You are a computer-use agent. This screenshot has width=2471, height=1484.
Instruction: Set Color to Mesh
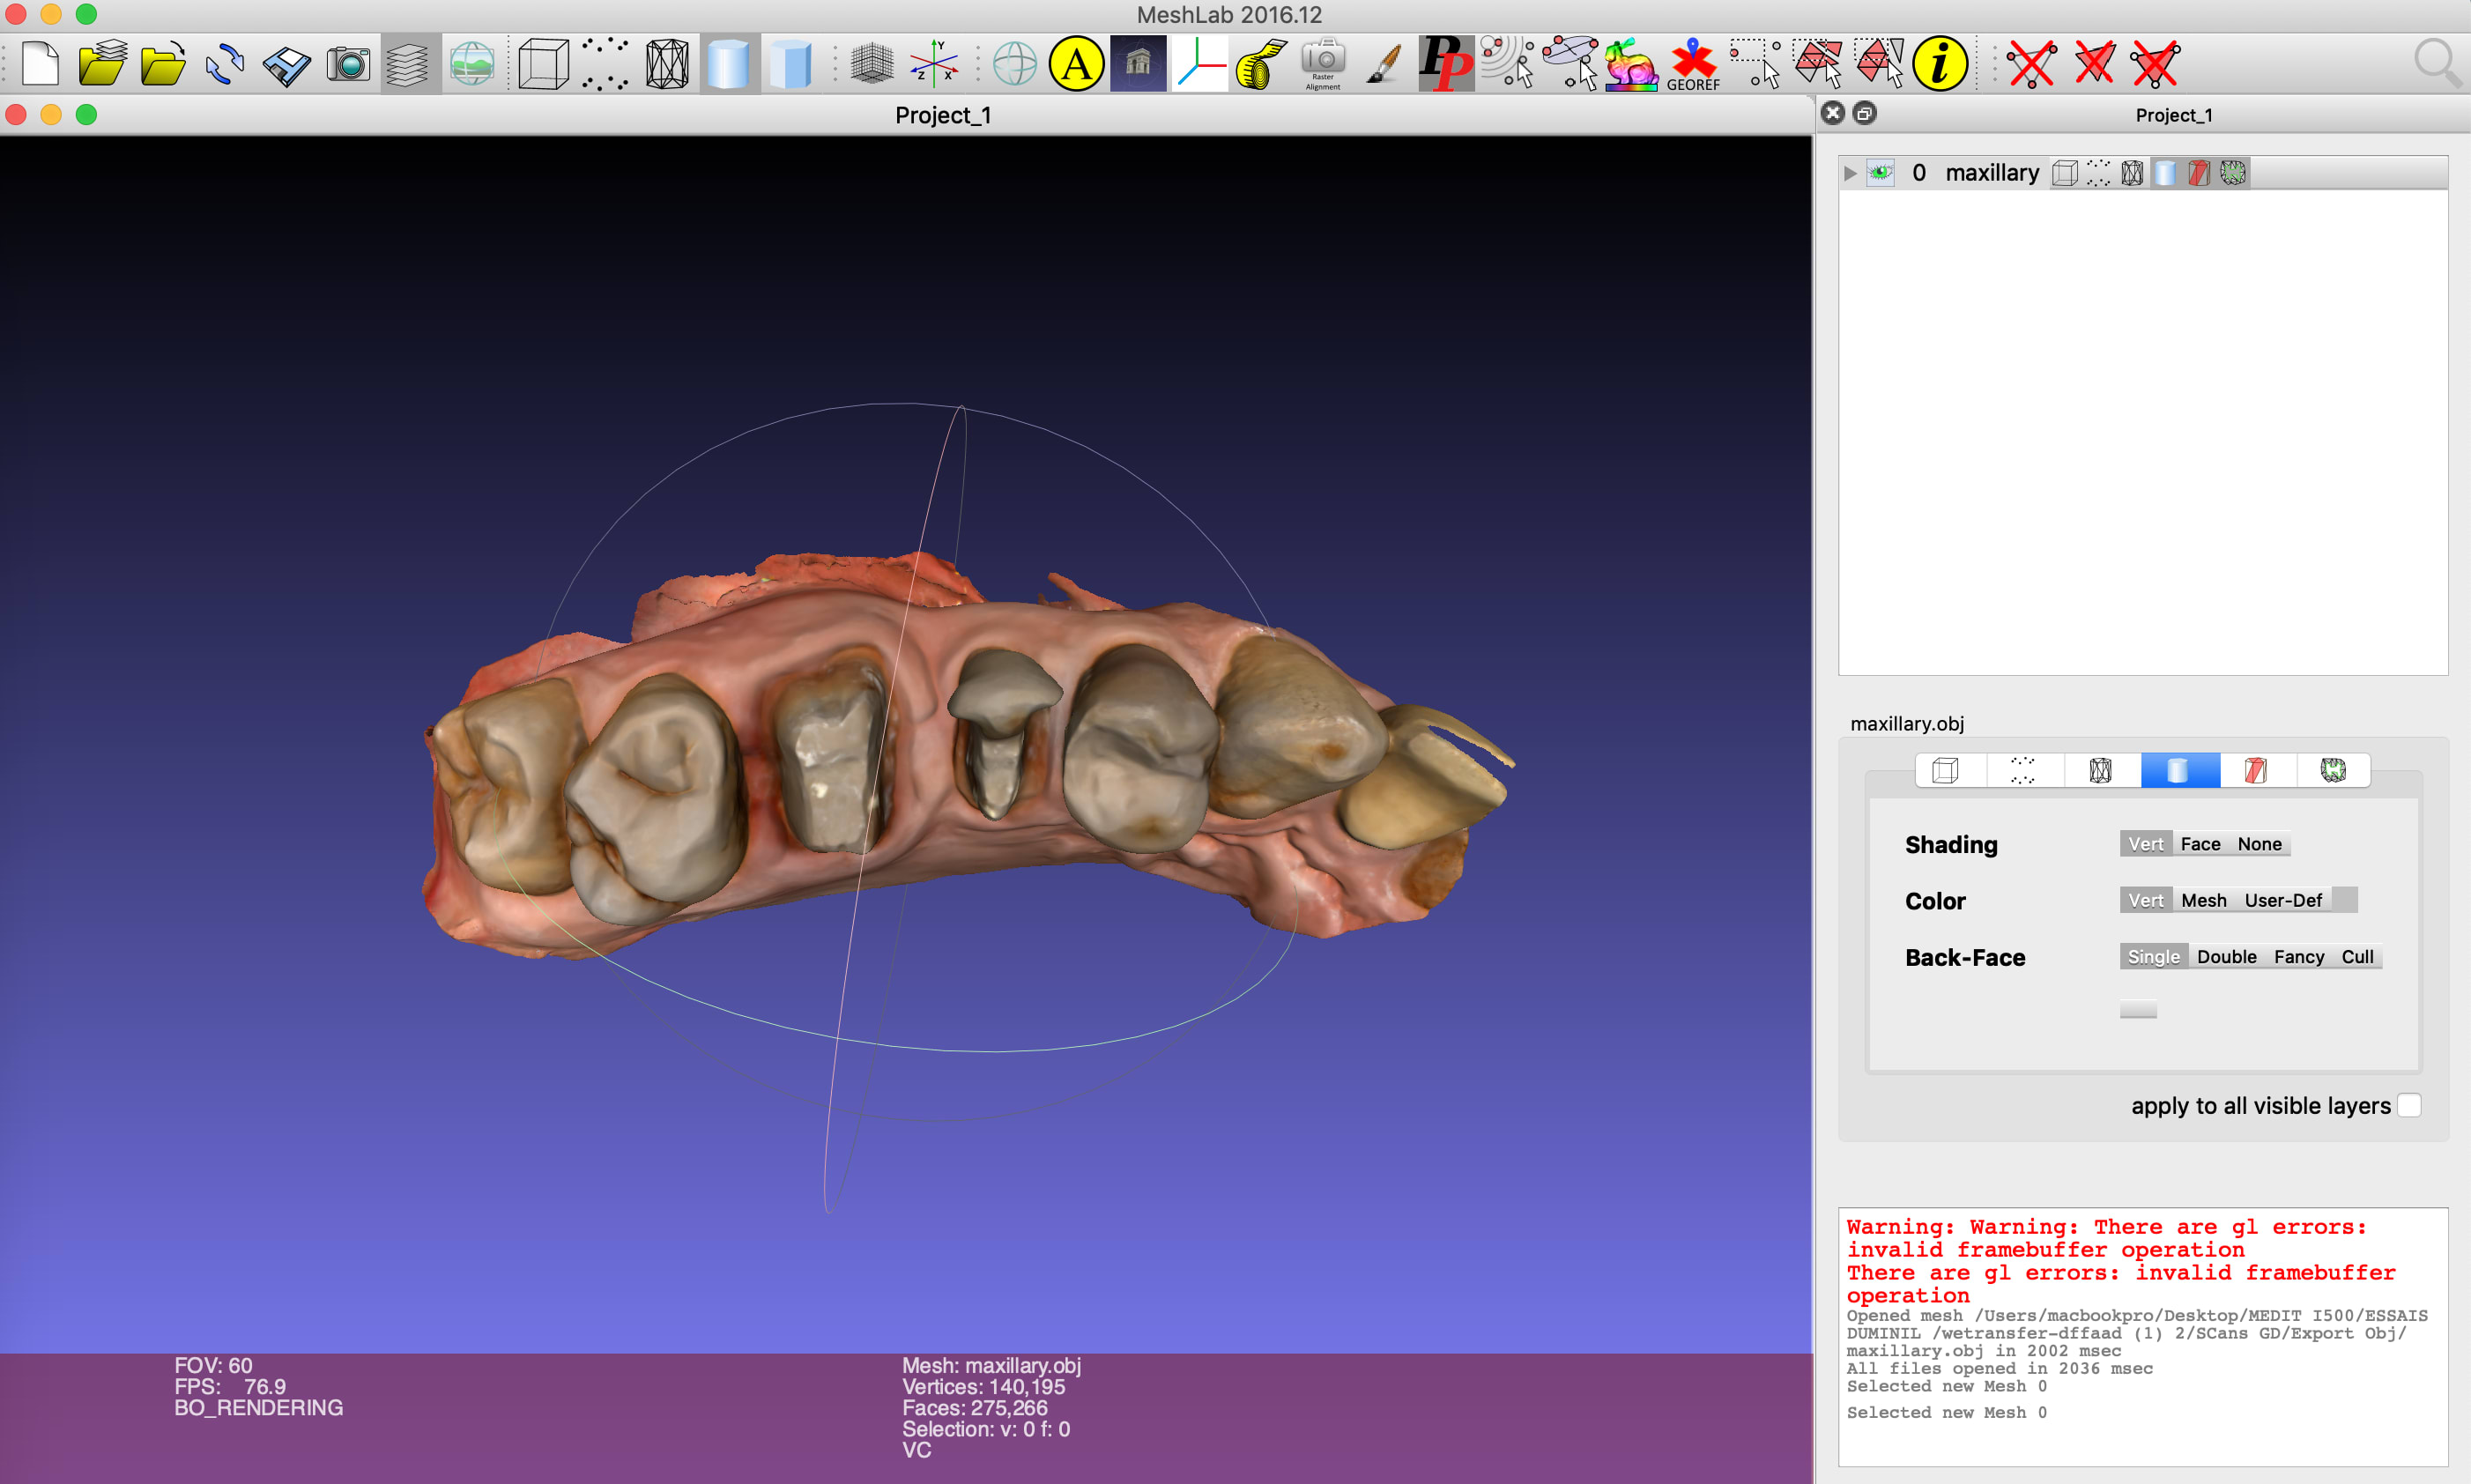(2203, 900)
